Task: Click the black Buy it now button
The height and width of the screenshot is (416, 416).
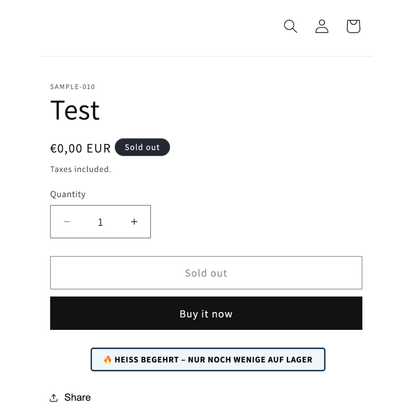Action: [206, 313]
